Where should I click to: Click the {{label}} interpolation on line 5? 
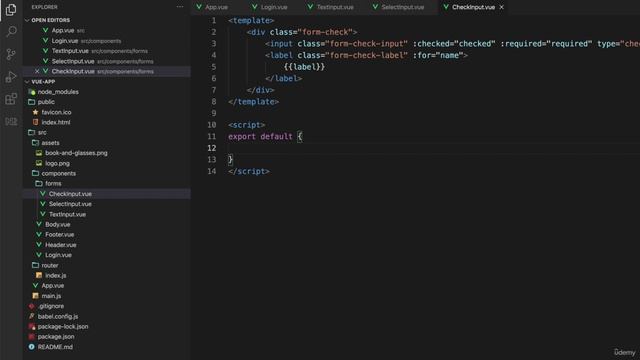point(304,67)
